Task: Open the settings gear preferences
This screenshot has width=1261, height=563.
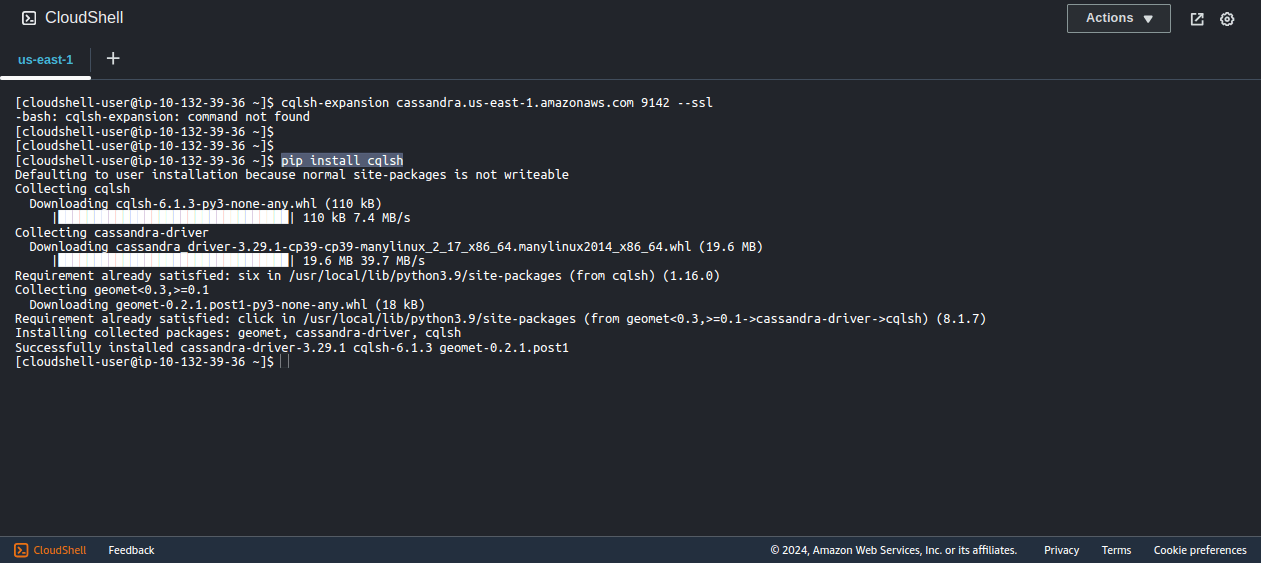Action: click(x=1227, y=19)
